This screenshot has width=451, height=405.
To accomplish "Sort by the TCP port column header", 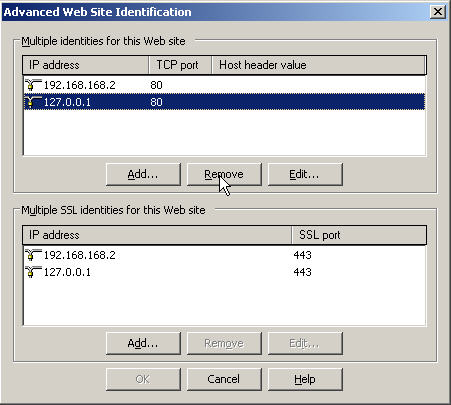I will click(180, 65).
